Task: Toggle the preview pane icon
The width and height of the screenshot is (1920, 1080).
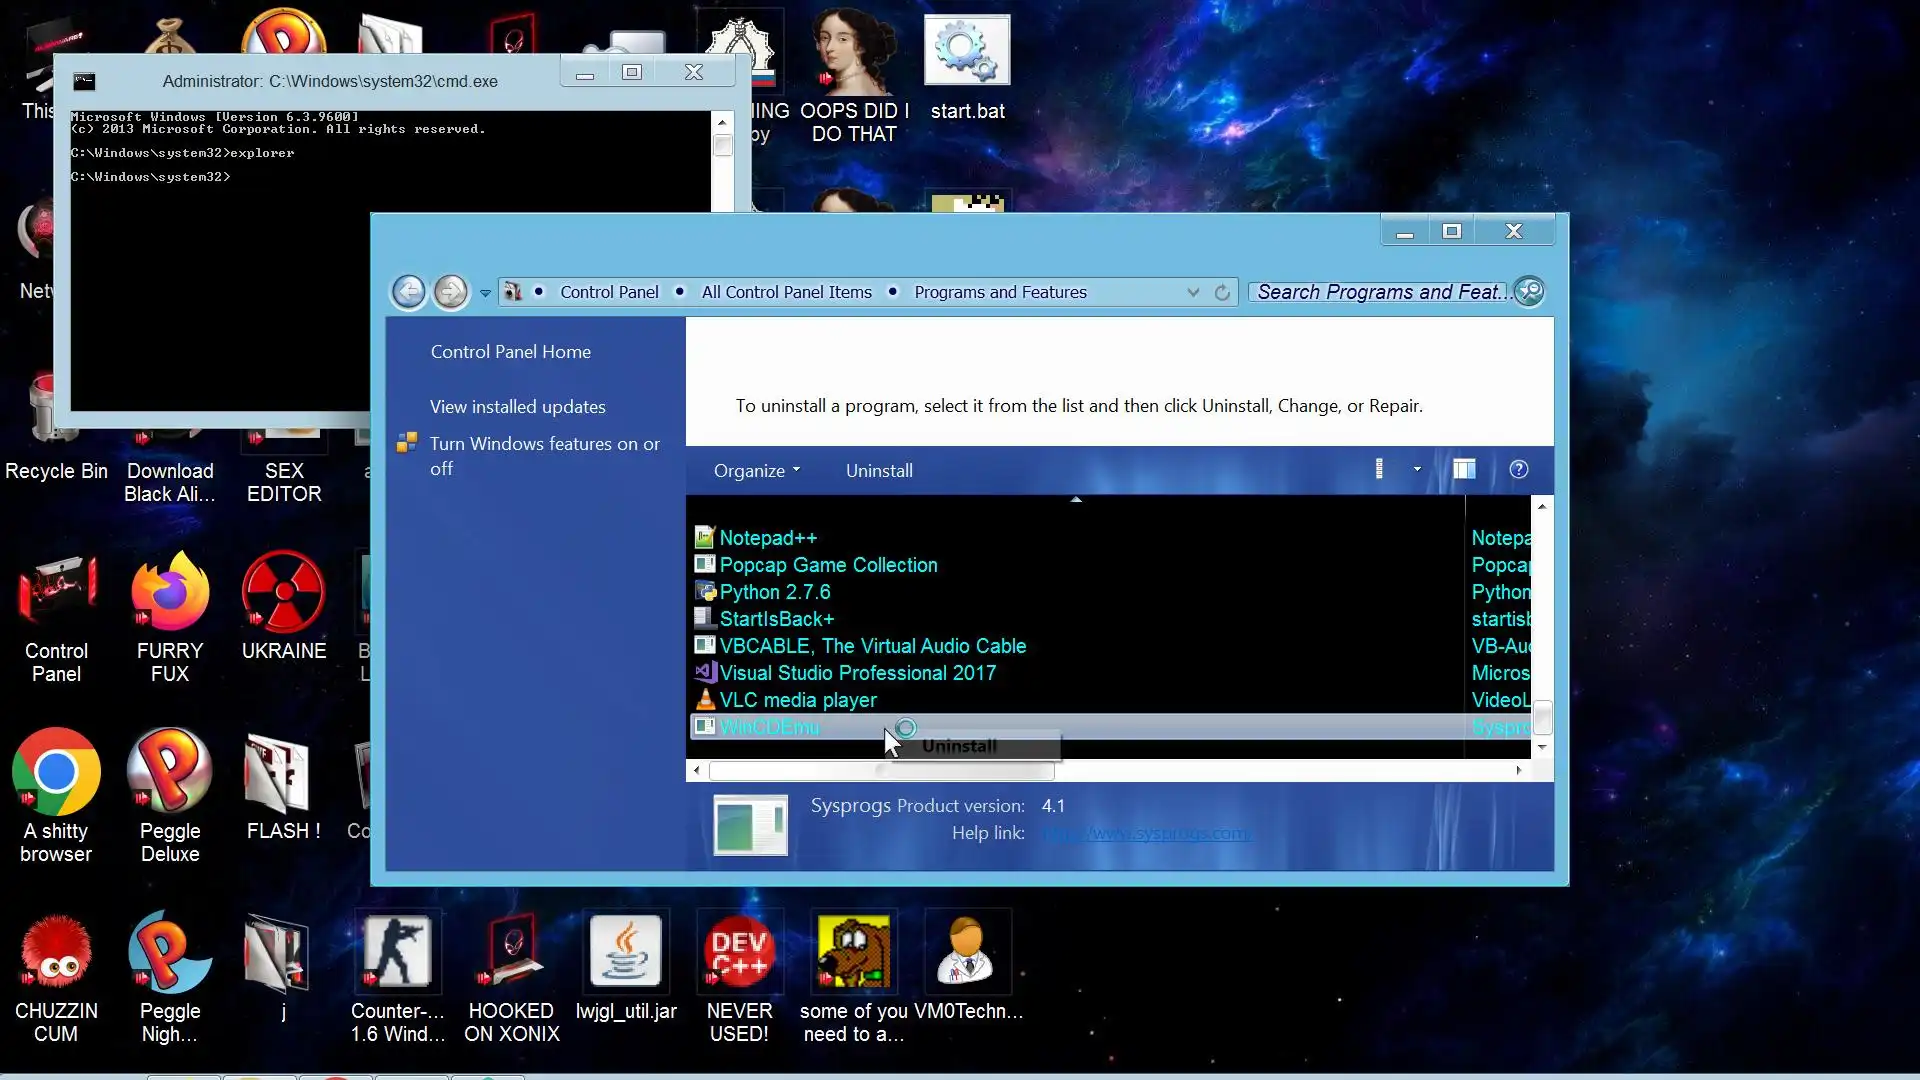Action: click(1464, 470)
